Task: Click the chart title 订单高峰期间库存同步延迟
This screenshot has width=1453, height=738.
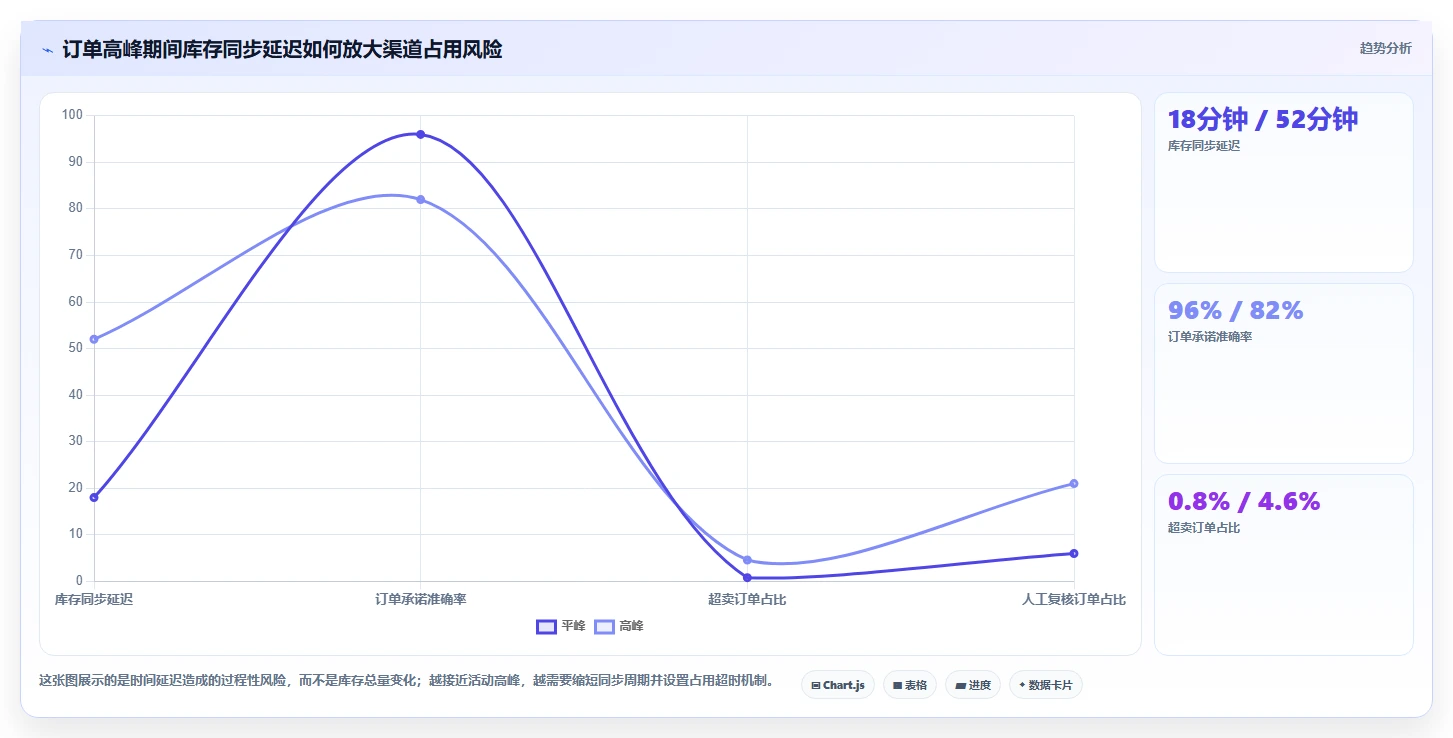Action: [282, 49]
